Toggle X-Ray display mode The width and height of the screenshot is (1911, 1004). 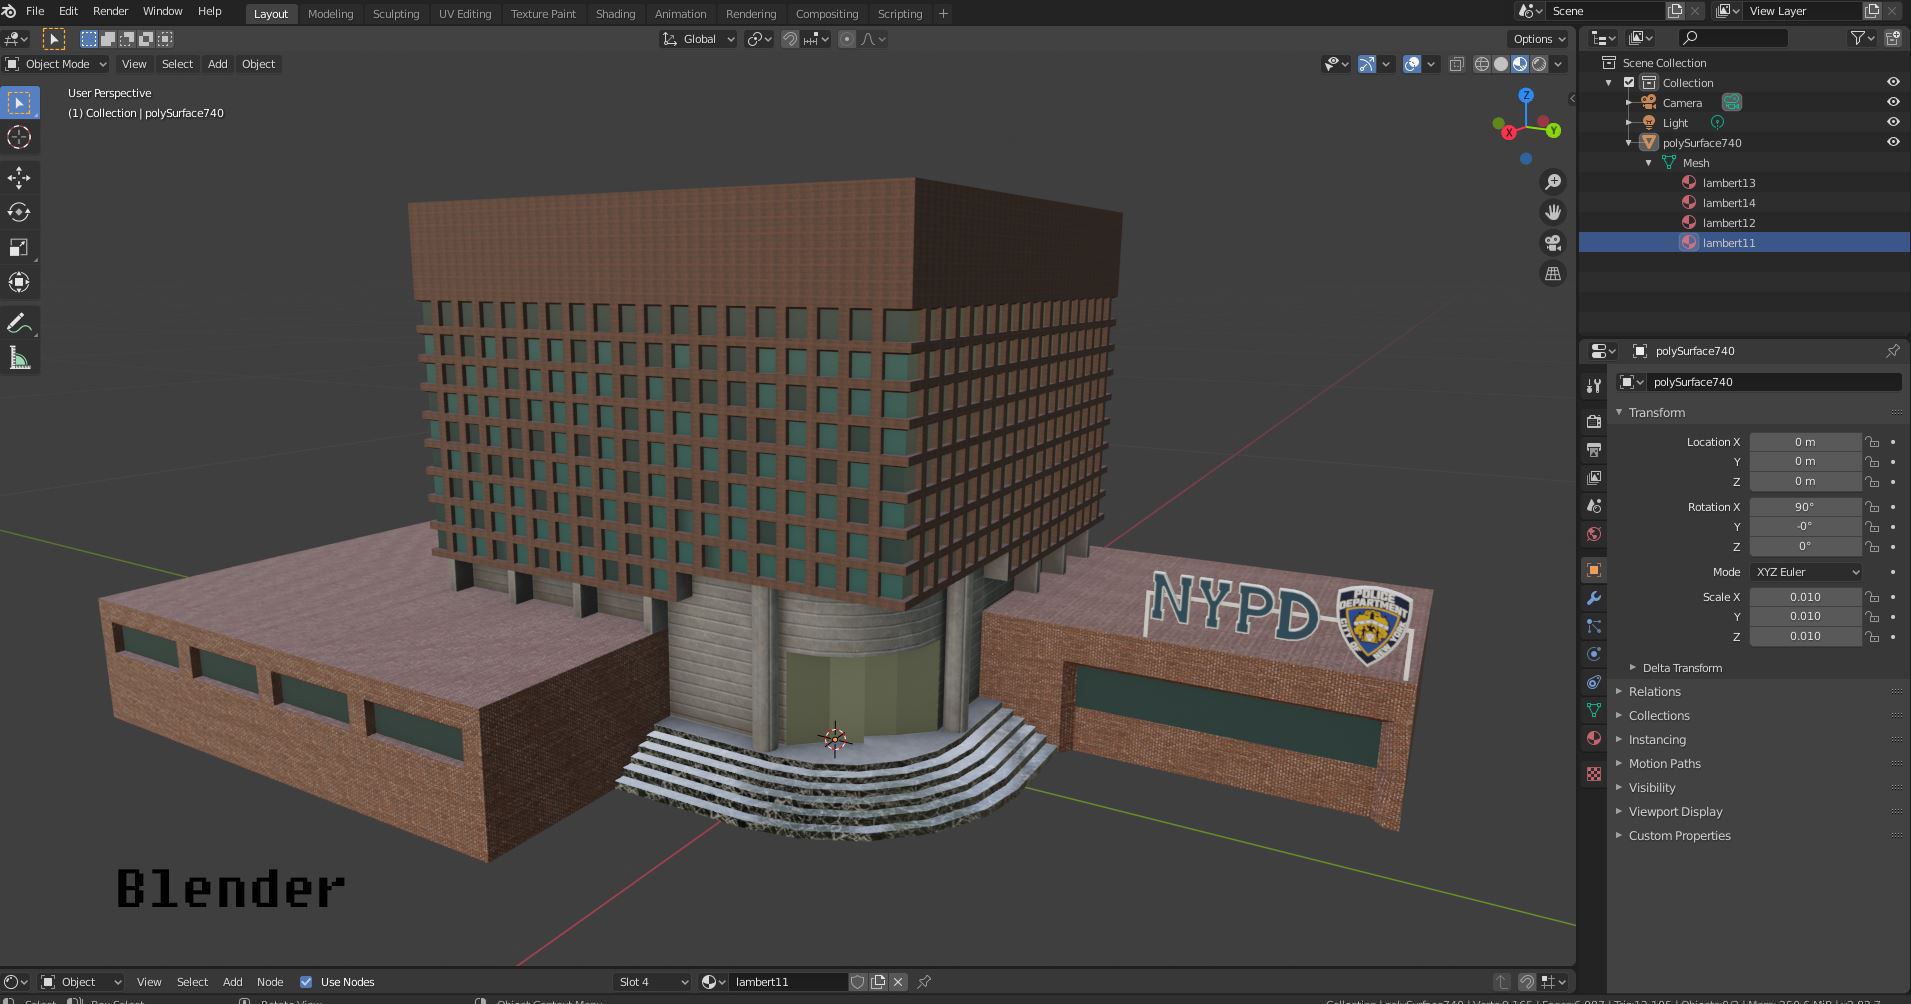click(x=1456, y=64)
